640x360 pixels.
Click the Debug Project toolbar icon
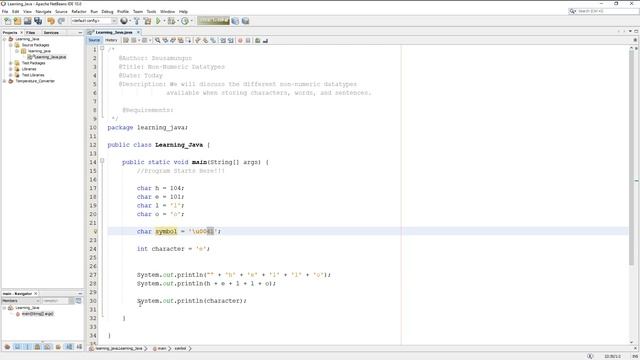click(x=171, y=21)
